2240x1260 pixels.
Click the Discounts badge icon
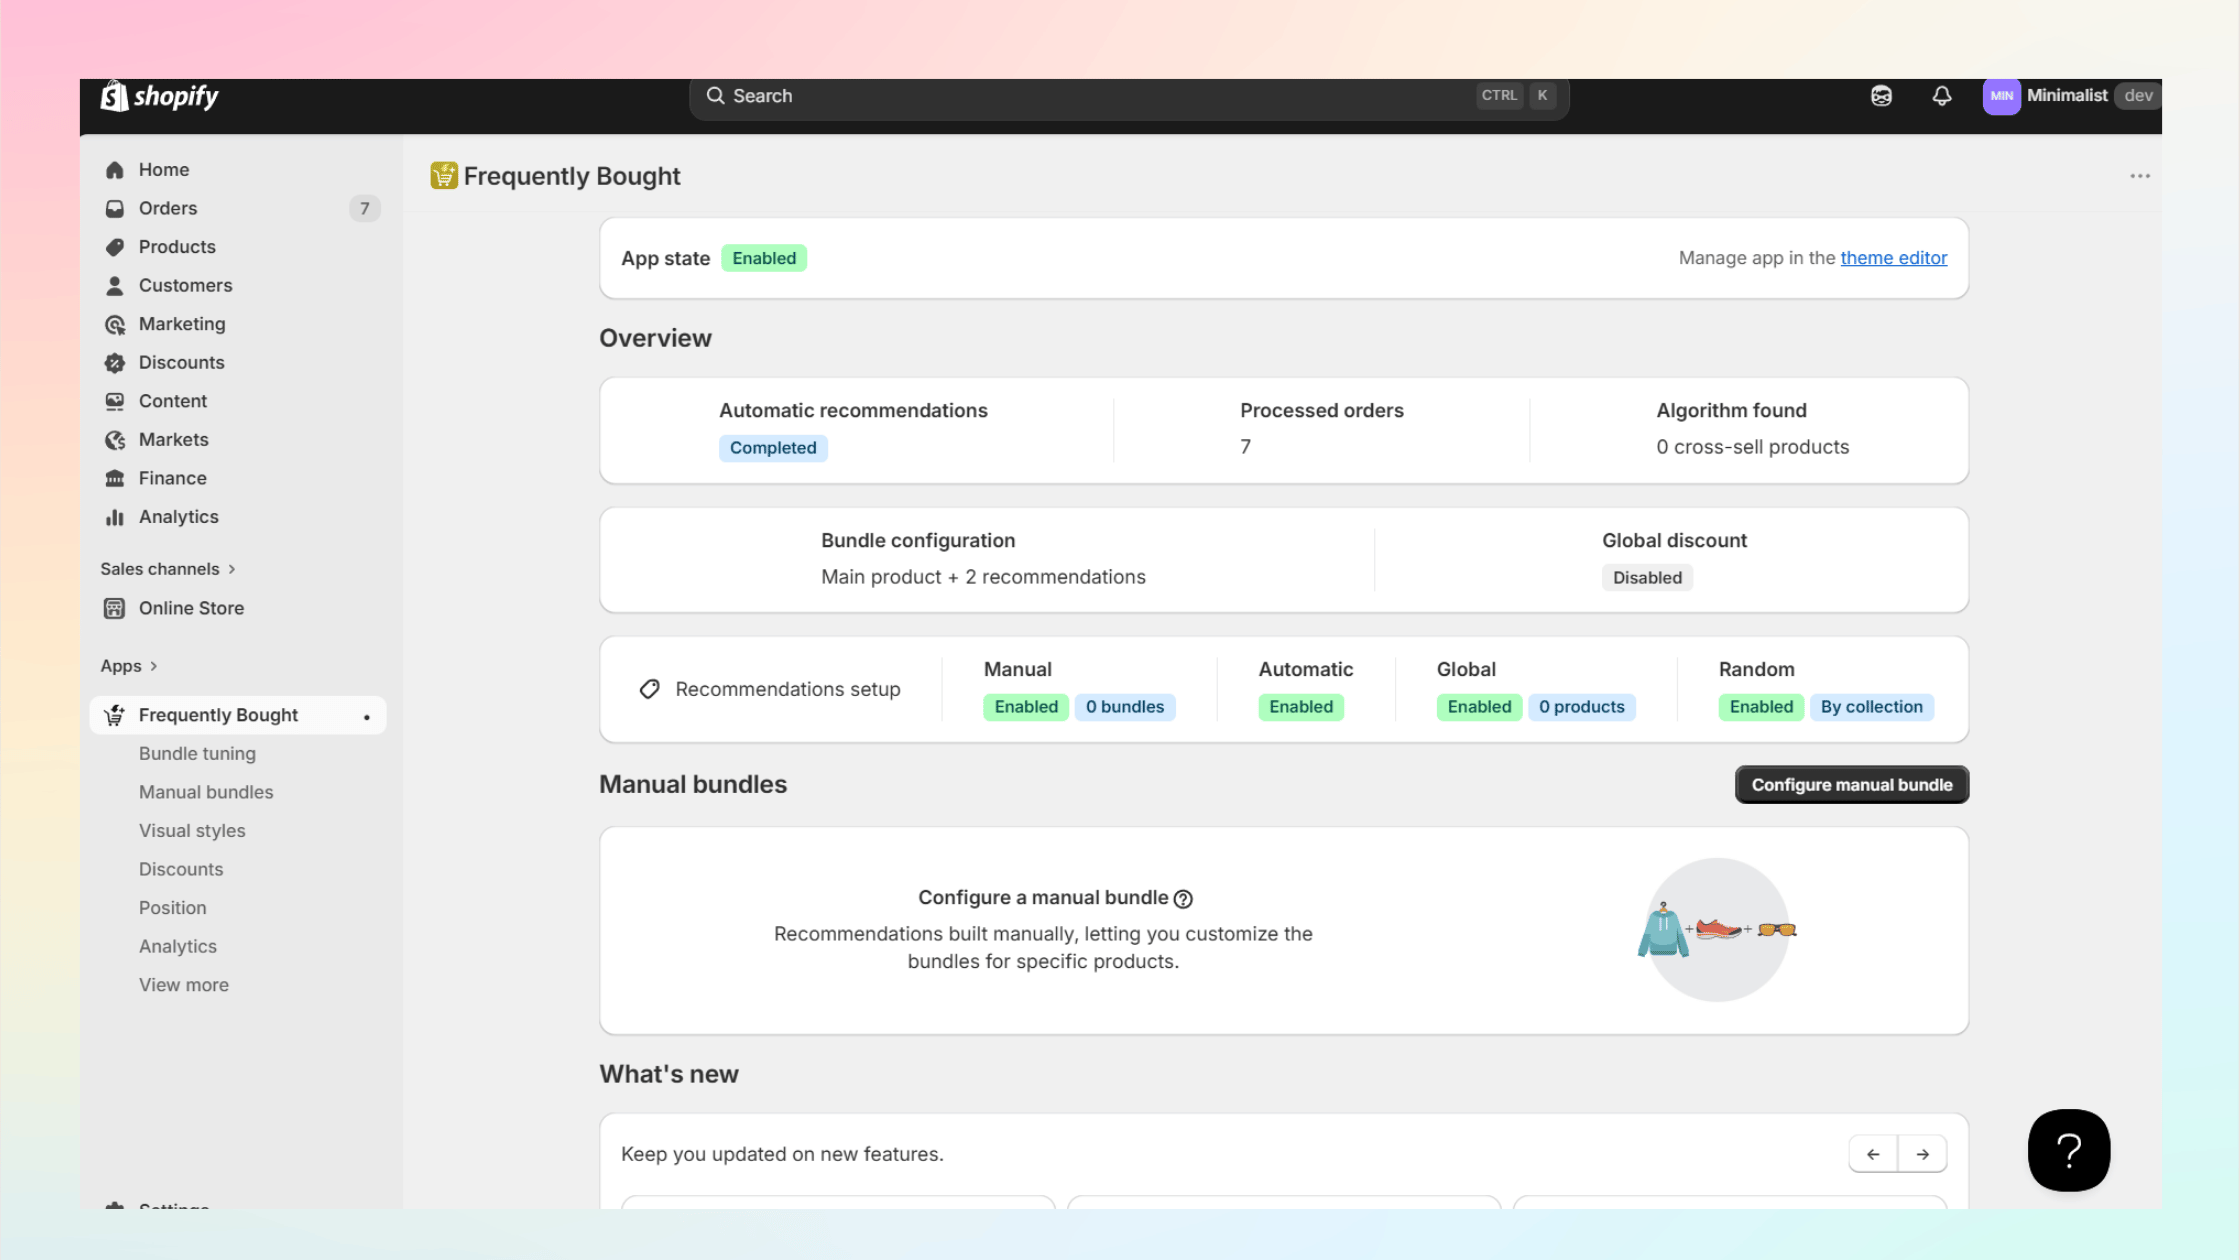(x=115, y=363)
